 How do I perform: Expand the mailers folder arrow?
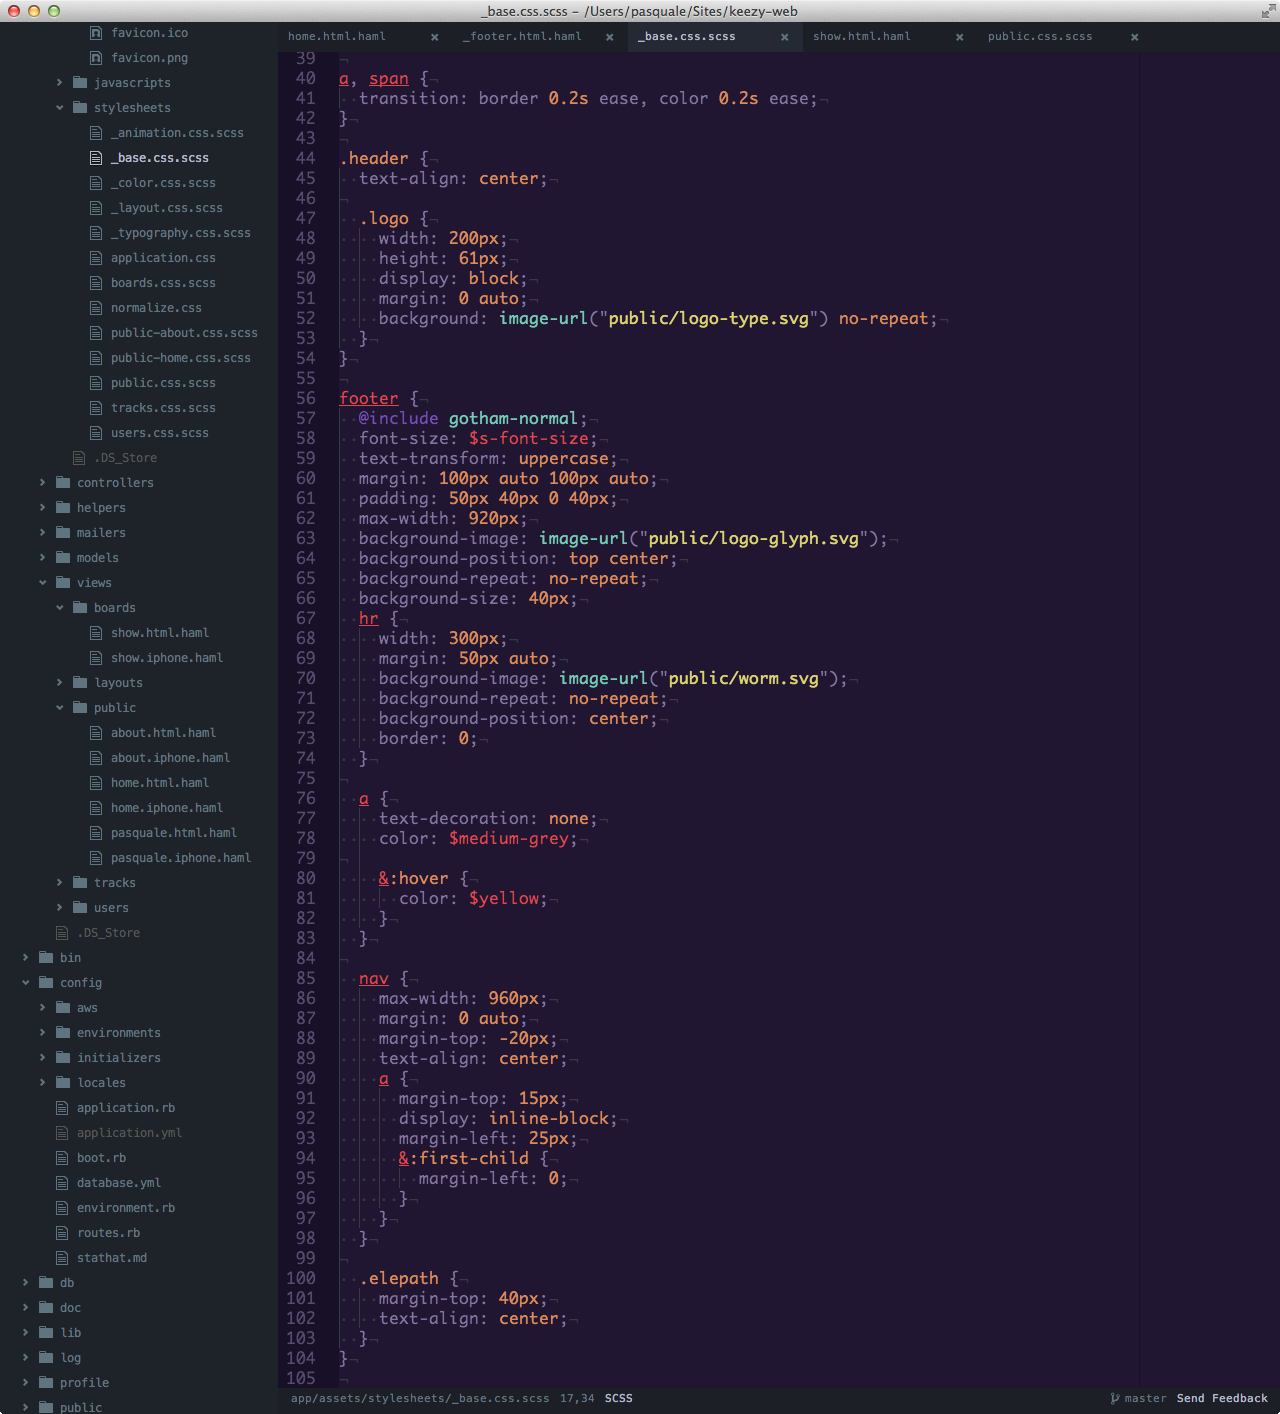[42, 533]
